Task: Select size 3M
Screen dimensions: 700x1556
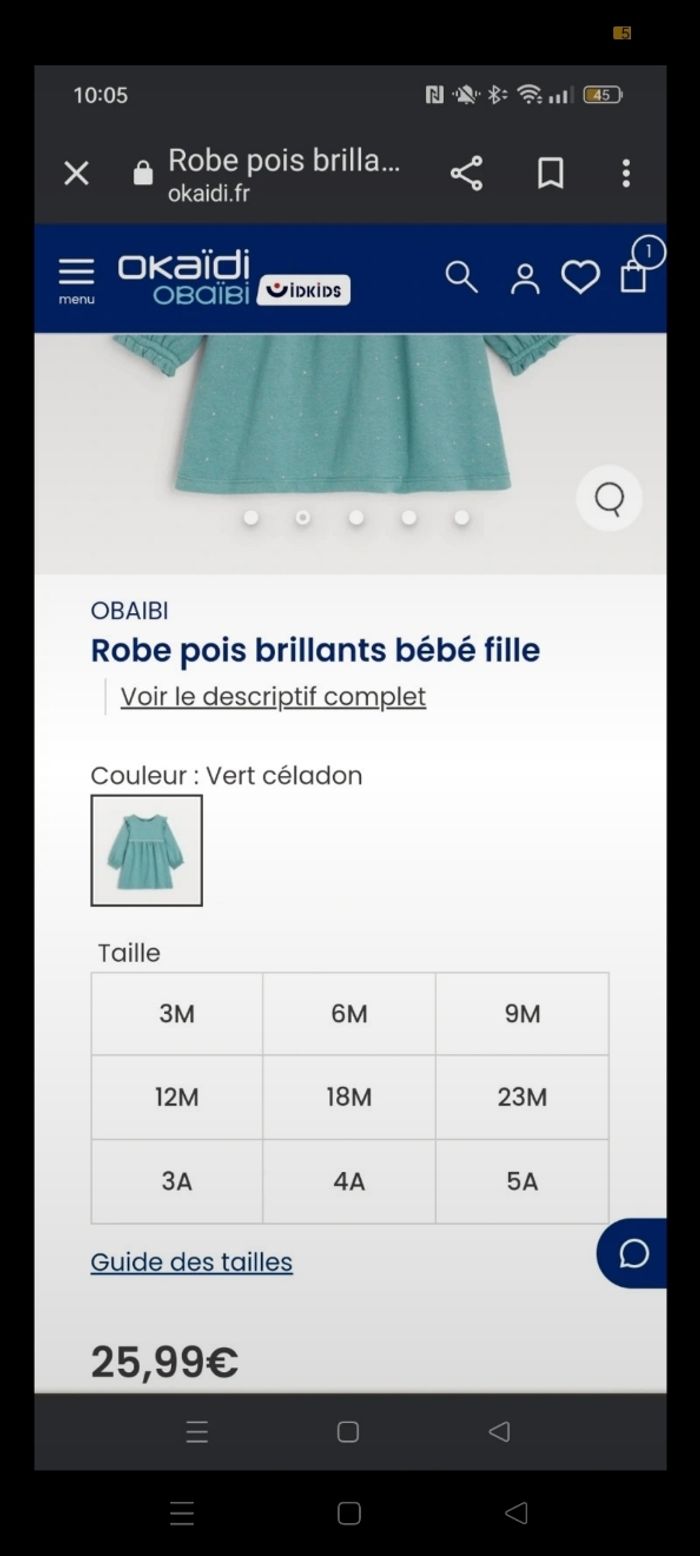Action: click(177, 1014)
